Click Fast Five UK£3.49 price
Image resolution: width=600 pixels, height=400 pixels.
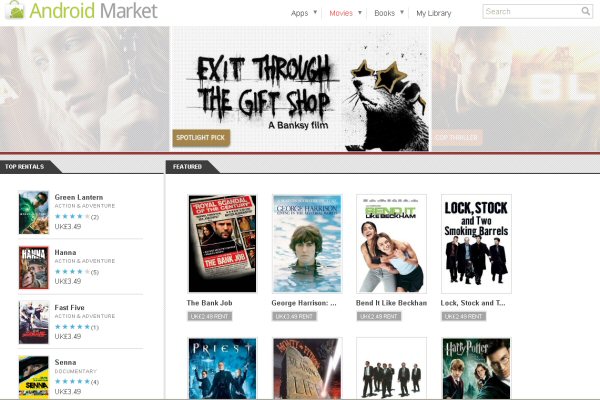coord(68,336)
